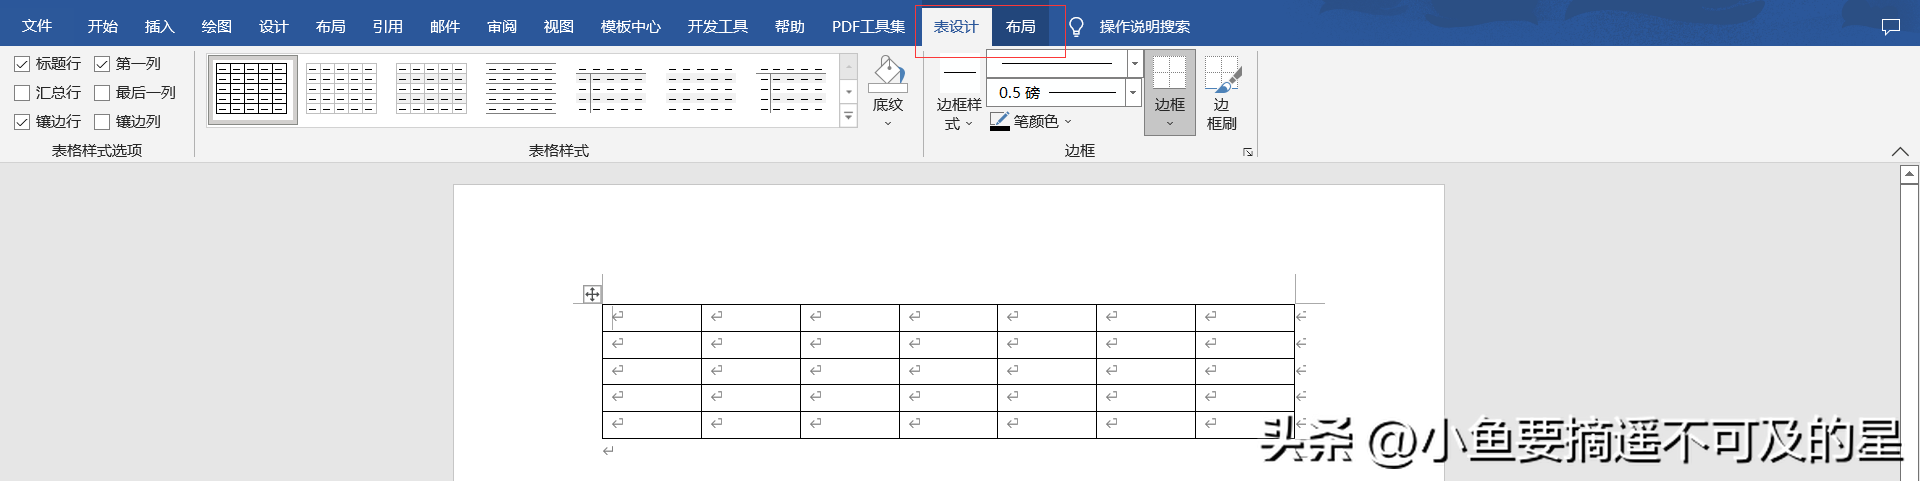Expand the 底纹 shading dropdown arrow
The image size is (1920, 481).
coord(888,124)
